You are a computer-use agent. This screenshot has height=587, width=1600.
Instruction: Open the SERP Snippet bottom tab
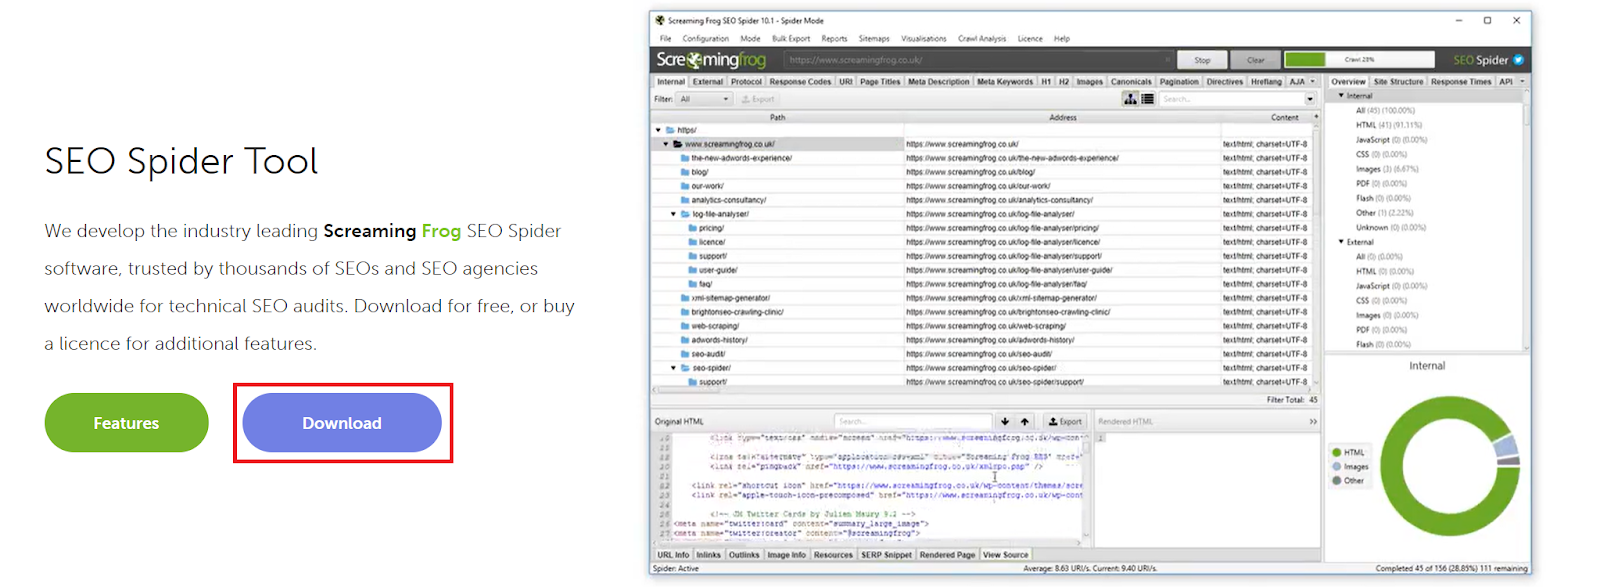point(887,555)
